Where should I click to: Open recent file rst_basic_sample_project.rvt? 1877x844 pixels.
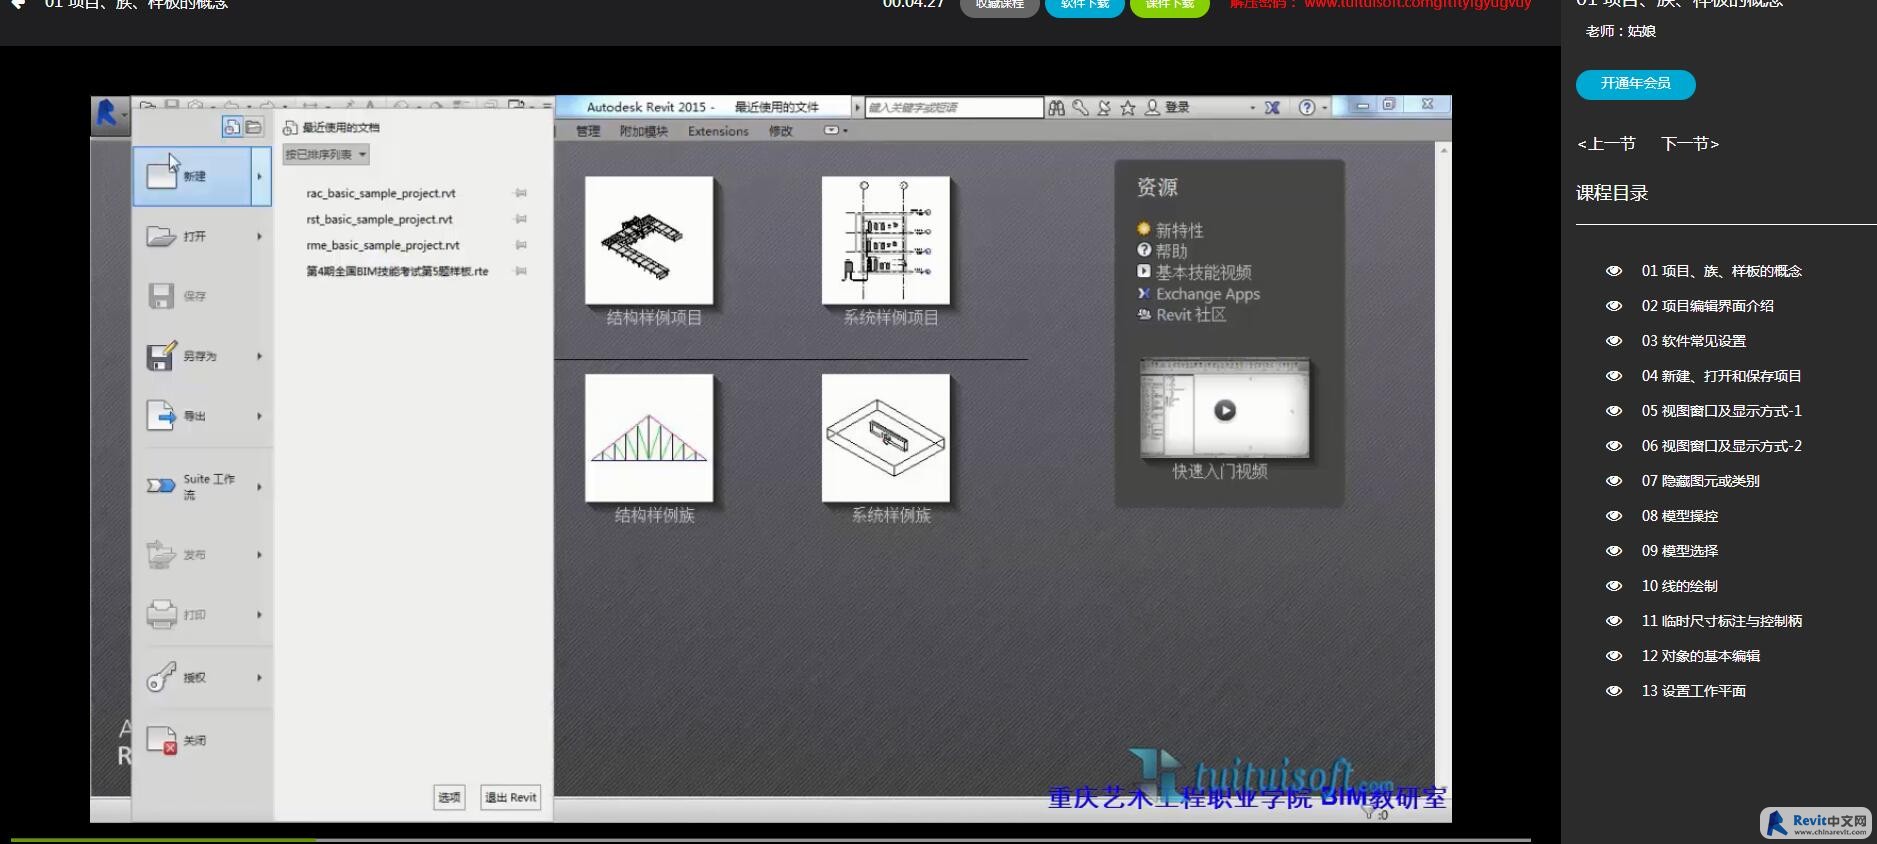point(379,219)
